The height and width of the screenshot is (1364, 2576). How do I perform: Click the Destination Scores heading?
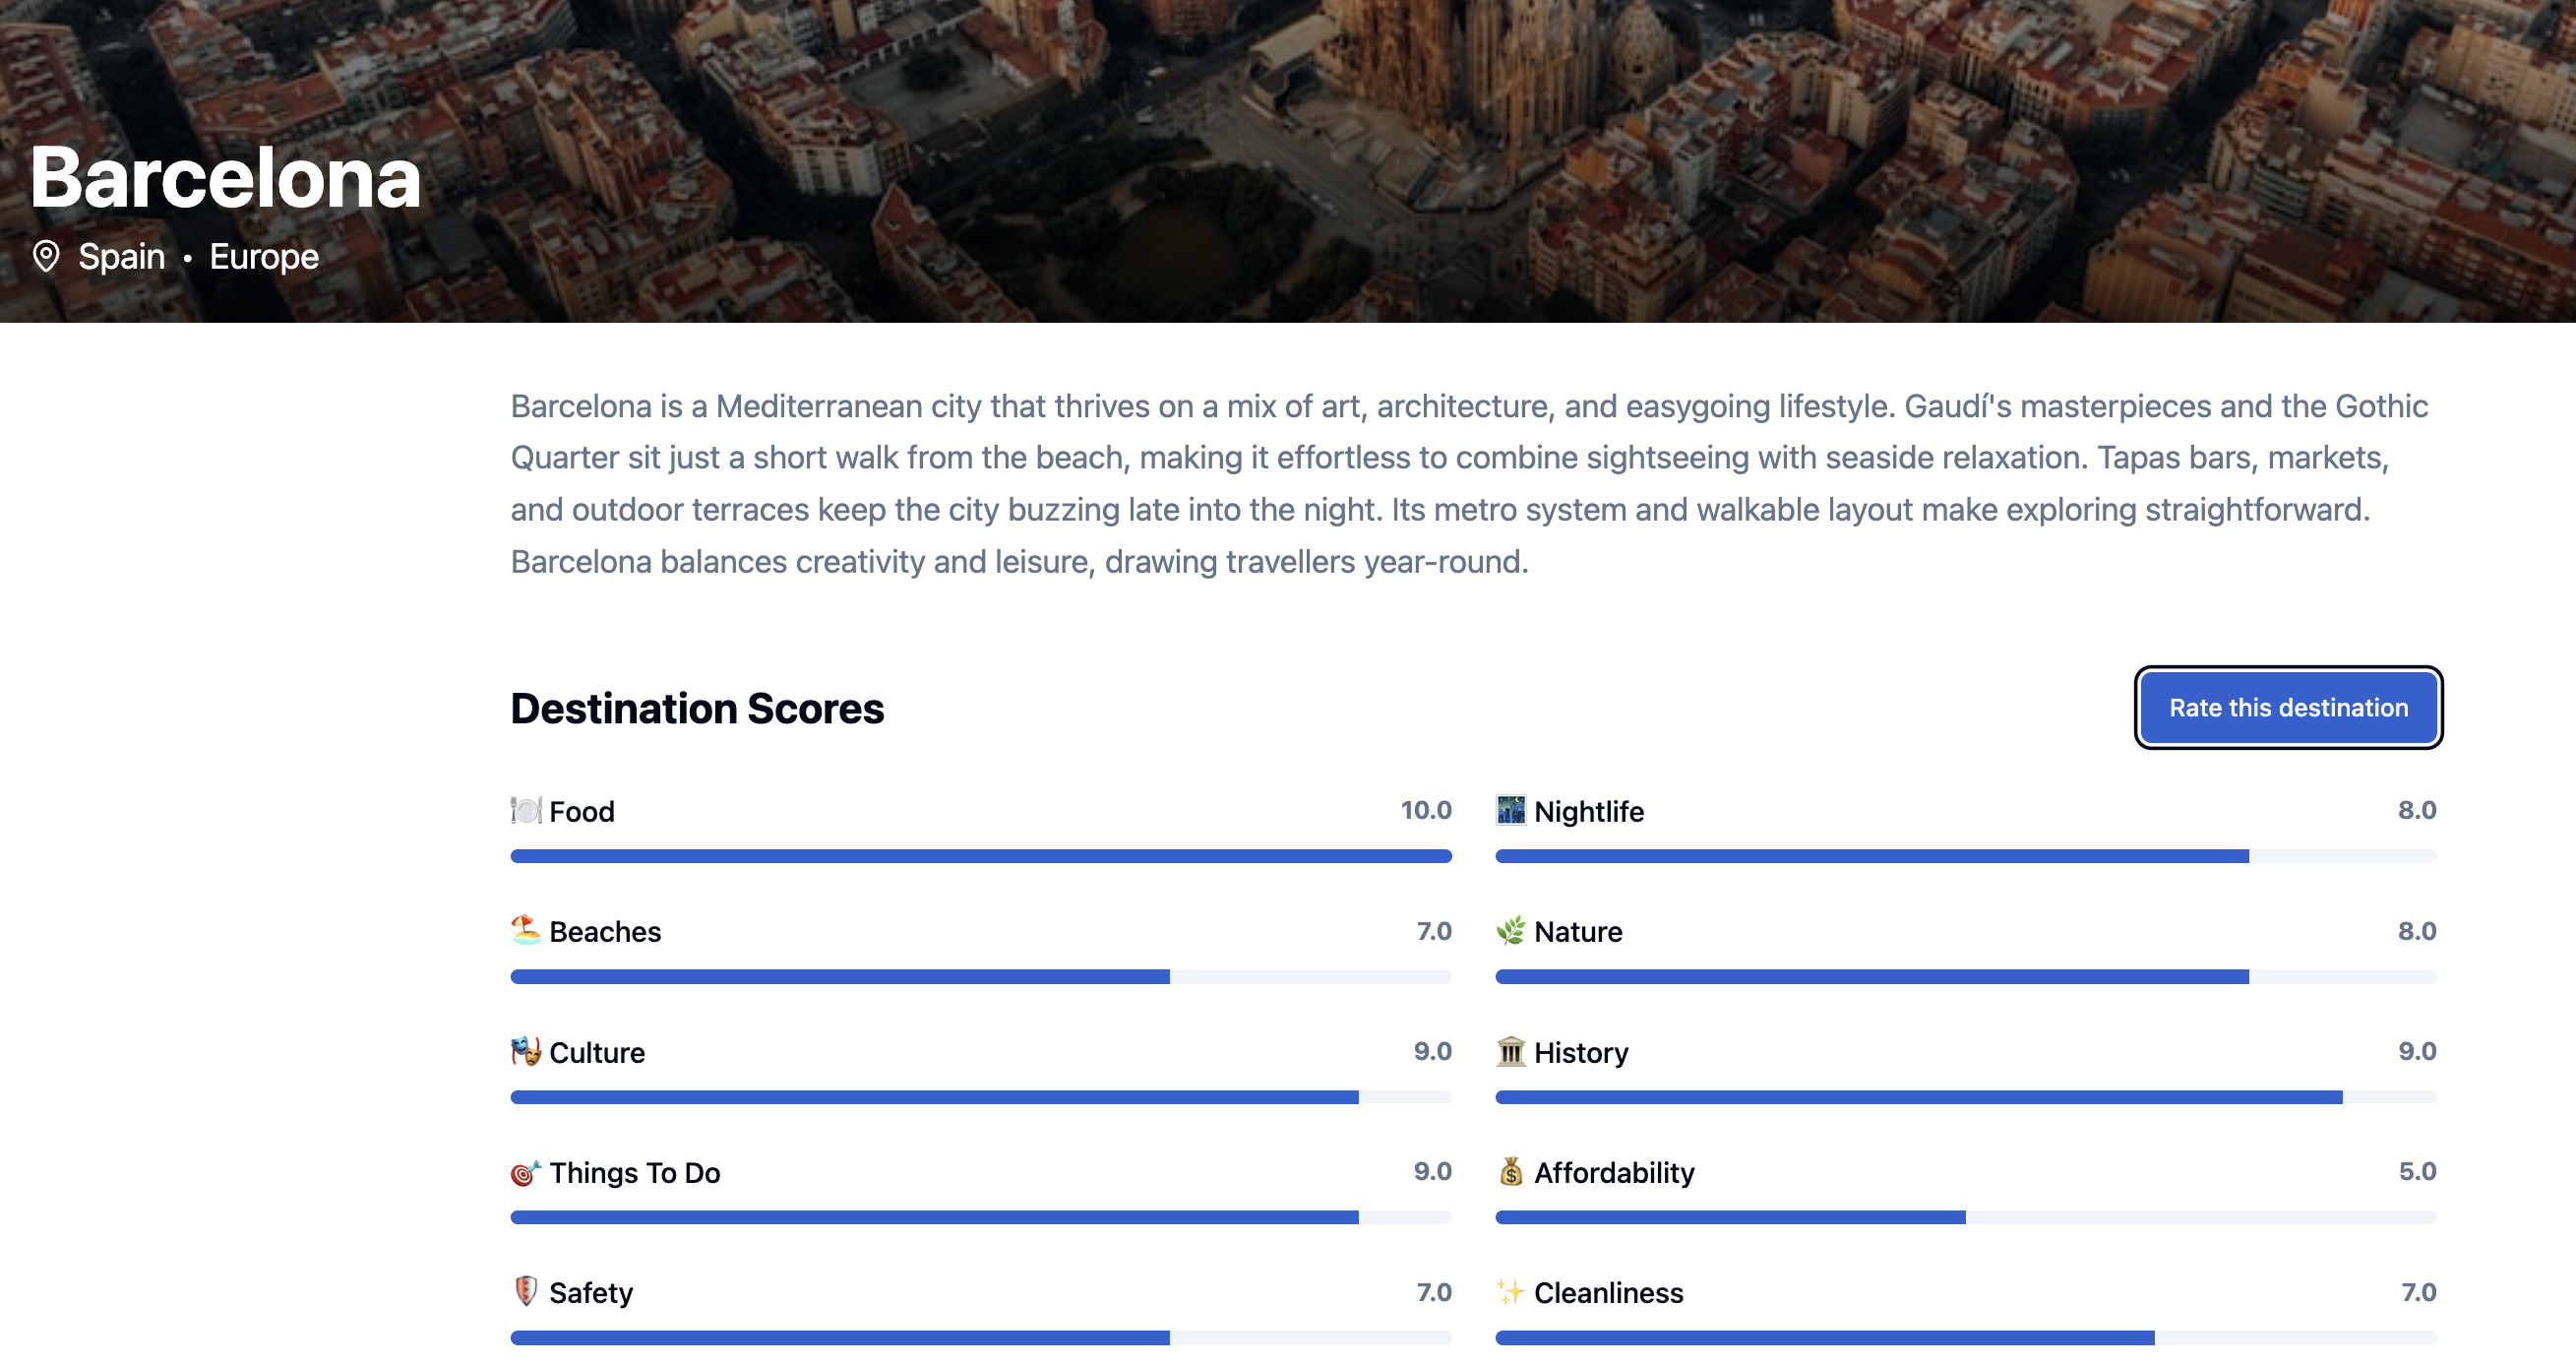point(696,708)
